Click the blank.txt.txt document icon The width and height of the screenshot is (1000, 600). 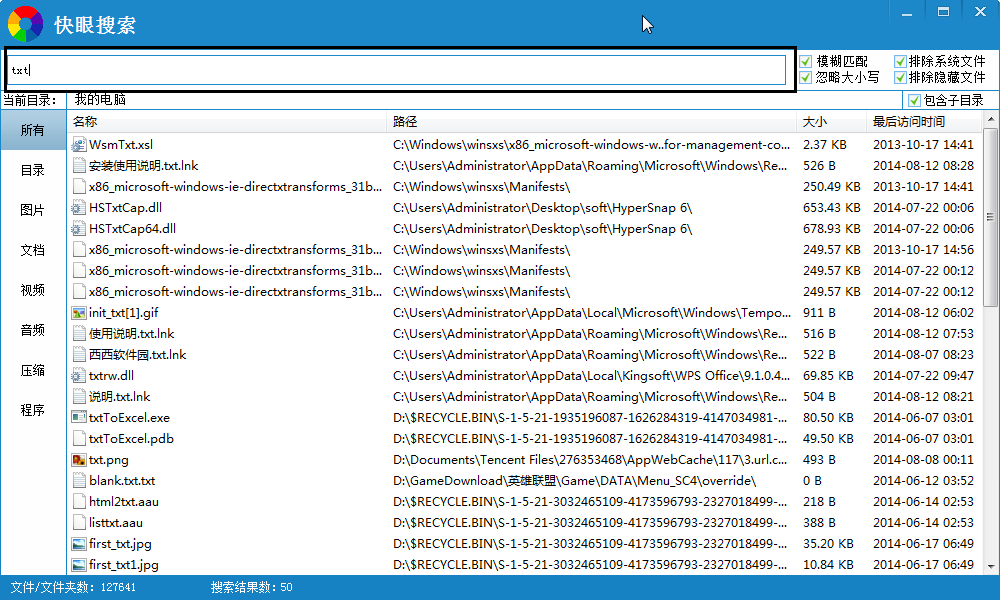tap(80, 481)
